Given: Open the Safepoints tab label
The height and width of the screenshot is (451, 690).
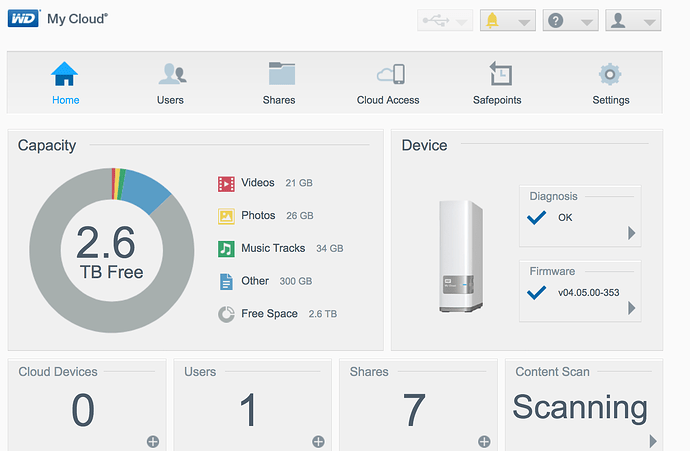Looking at the screenshot, I should click(x=497, y=100).
